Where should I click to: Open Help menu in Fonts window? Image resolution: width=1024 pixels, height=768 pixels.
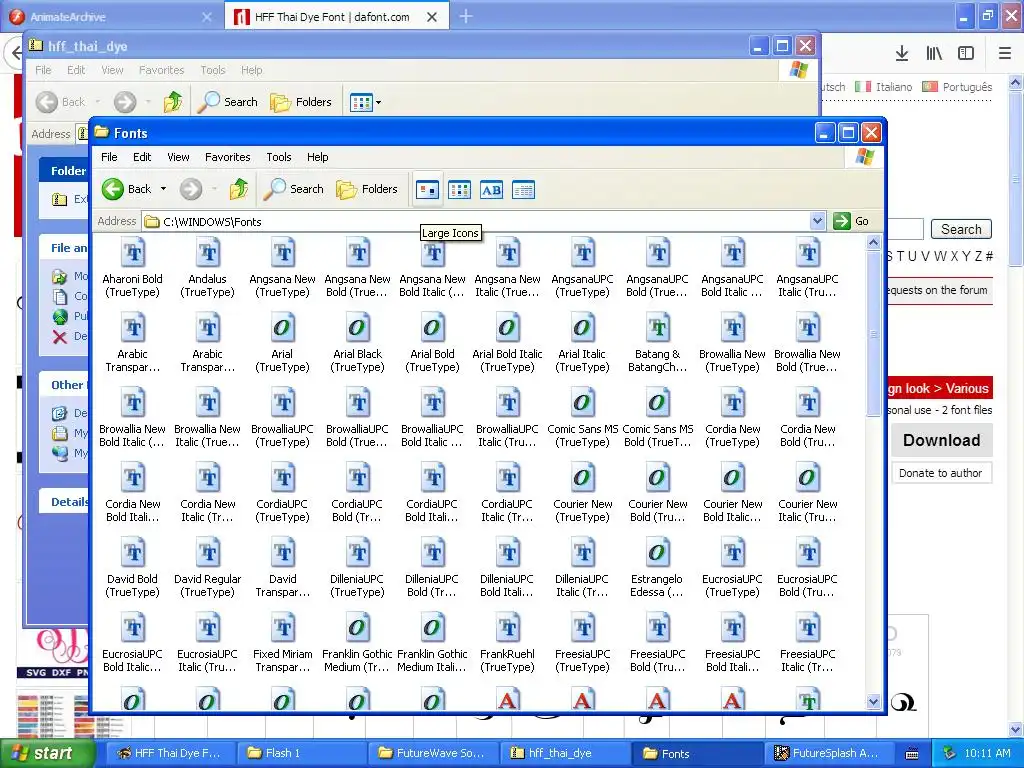pyautogui.click(x=317, y=157)
